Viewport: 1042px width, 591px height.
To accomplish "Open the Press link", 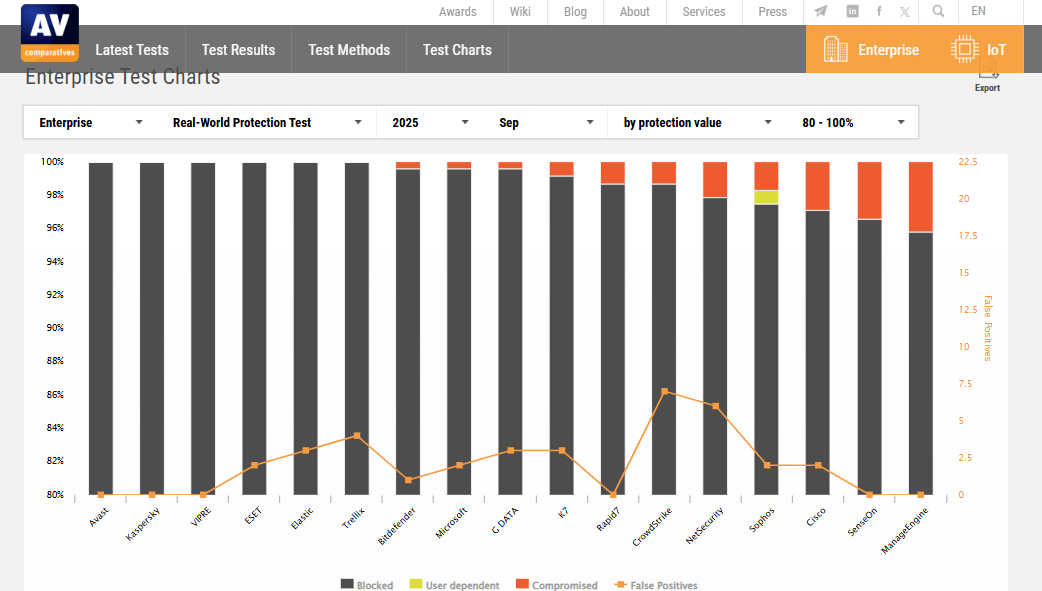I will click(773, 12).
